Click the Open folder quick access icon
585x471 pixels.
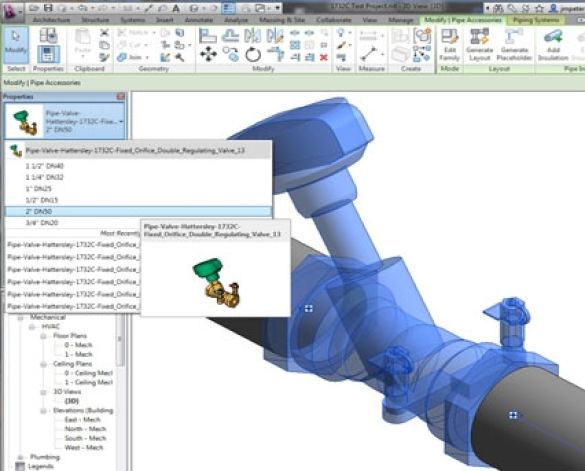35,8
